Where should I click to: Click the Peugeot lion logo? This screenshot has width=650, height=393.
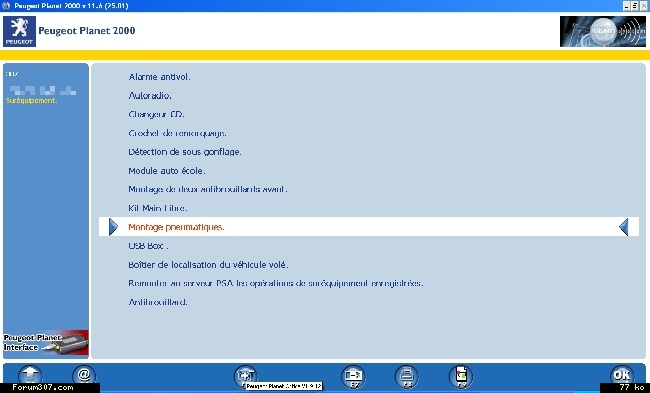coord(19,31)
